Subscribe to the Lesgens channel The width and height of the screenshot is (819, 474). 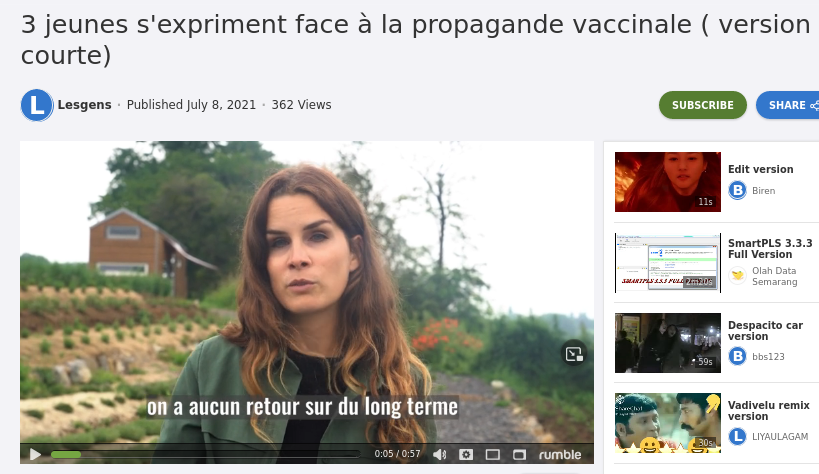pyautogui.click(x=703, y=105)
